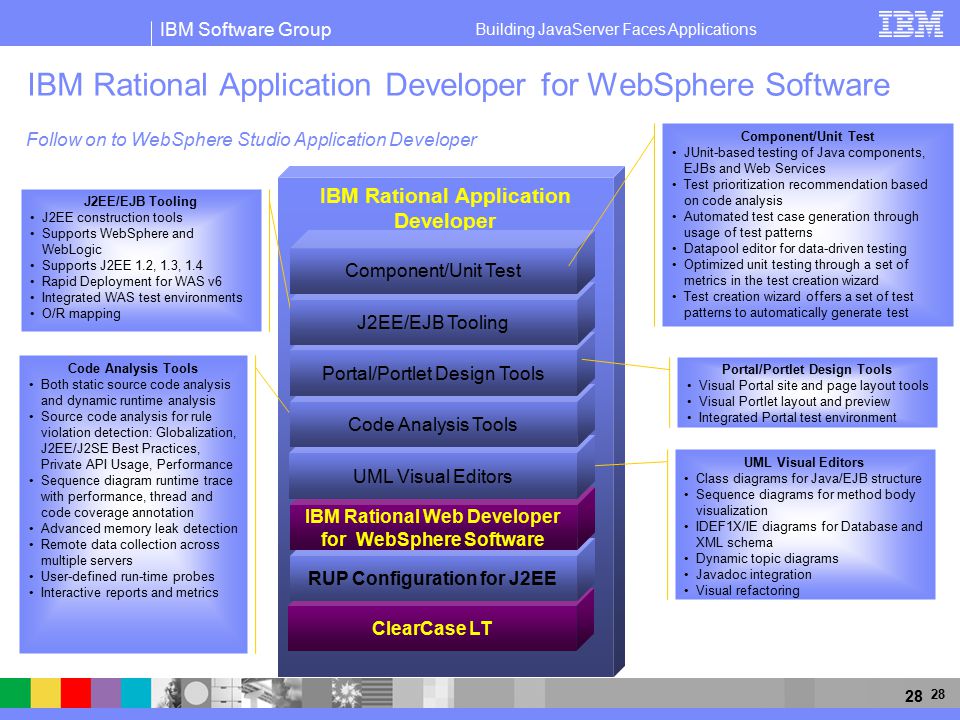Click the 'Dynamic topic diagrams' bullet

coord(767,558)
